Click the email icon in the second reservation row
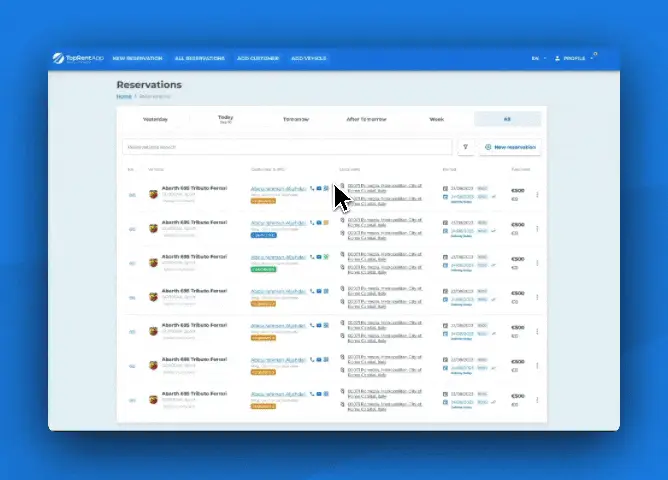This screenshot has width=668, height=480. [319, 222]
